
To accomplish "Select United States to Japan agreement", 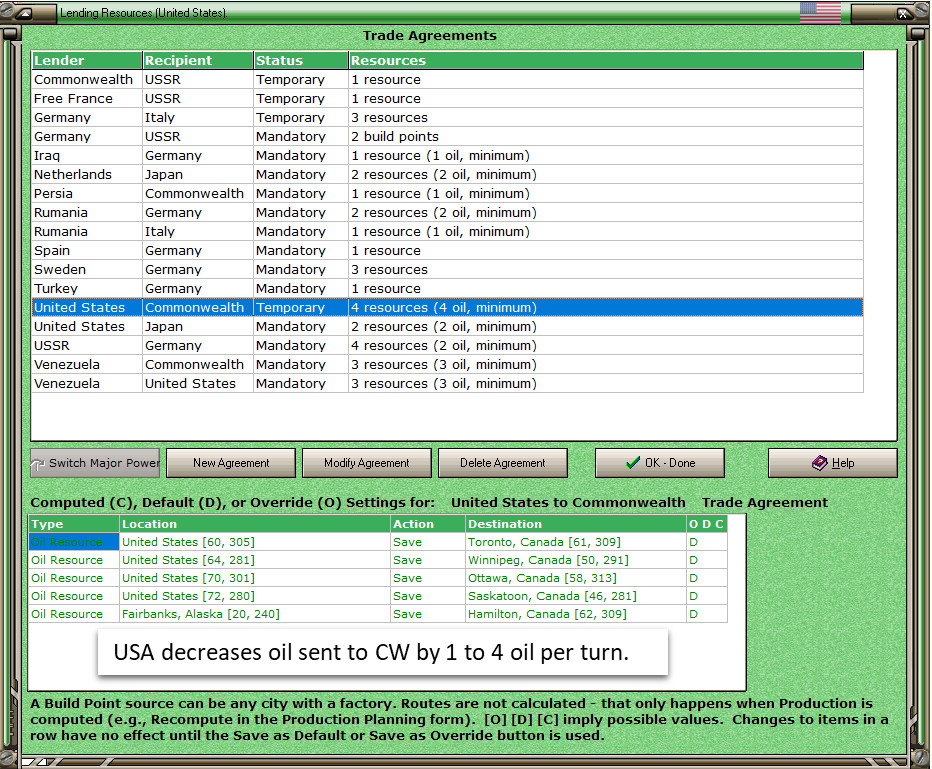I will coord(447,327).
